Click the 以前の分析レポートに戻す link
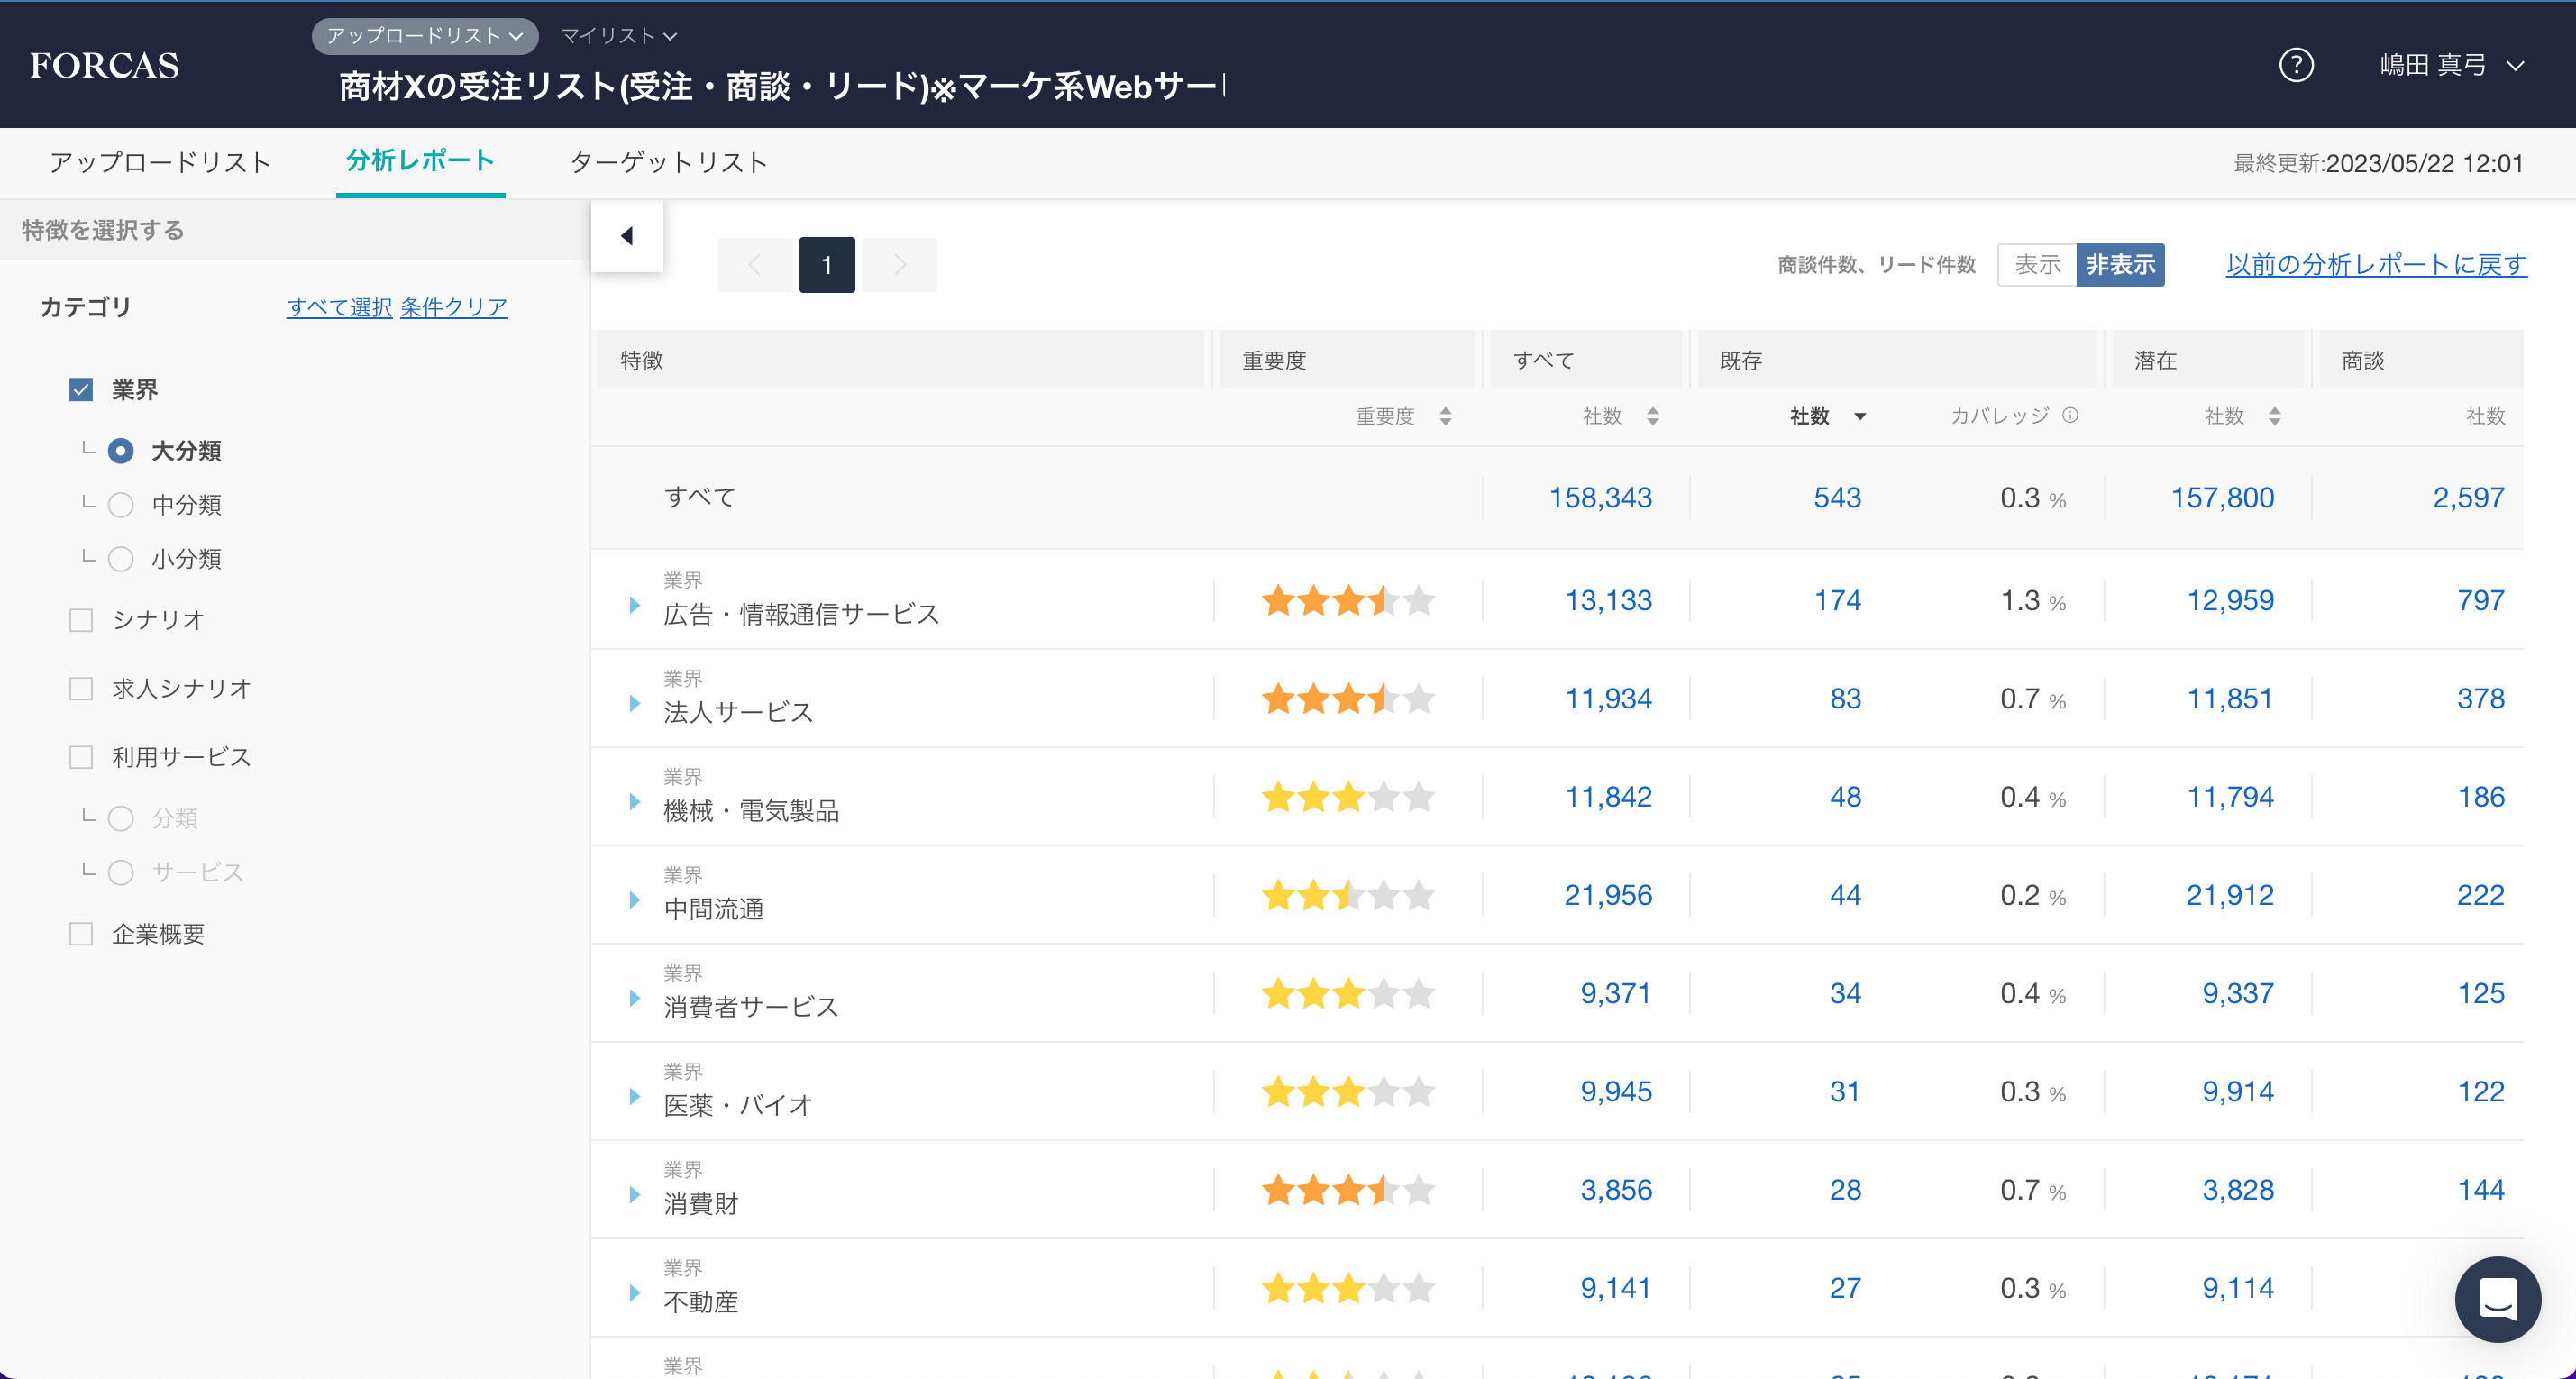The height and width of the screenshot is (1379, 2576). [2375, 264]
